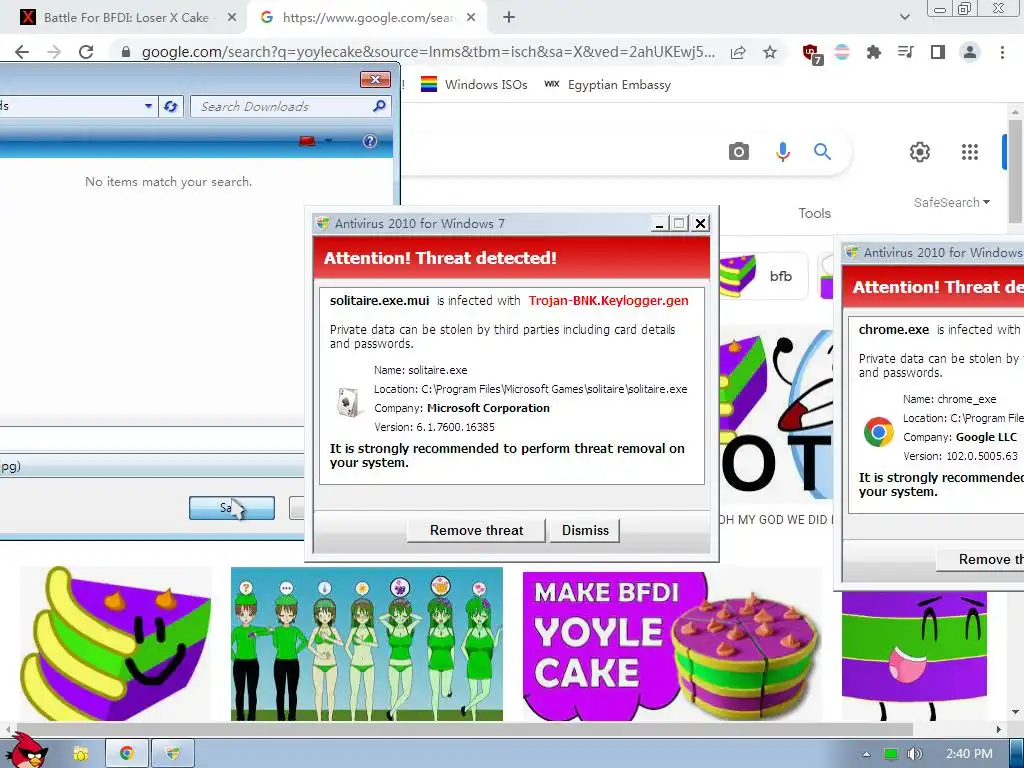
Task: Open the Egyptian Embassy bookmark
Action: [607, 84]
